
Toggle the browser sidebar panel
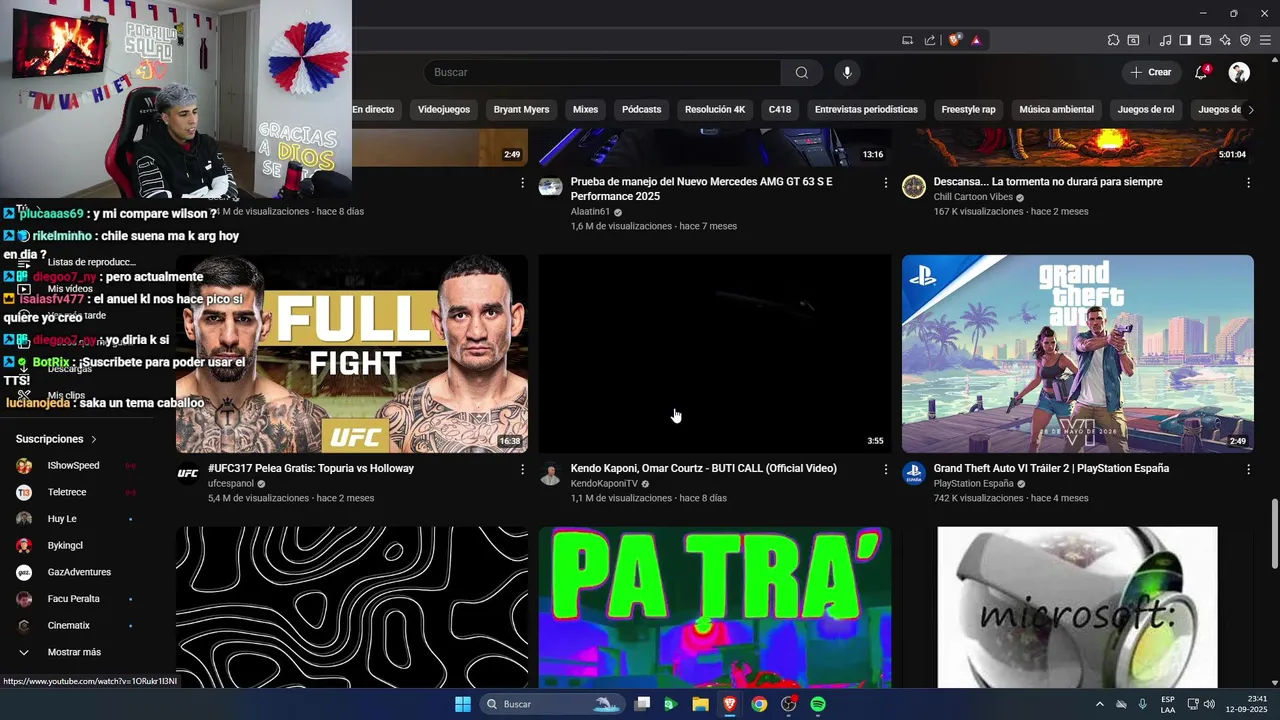tap(1185, 40)
